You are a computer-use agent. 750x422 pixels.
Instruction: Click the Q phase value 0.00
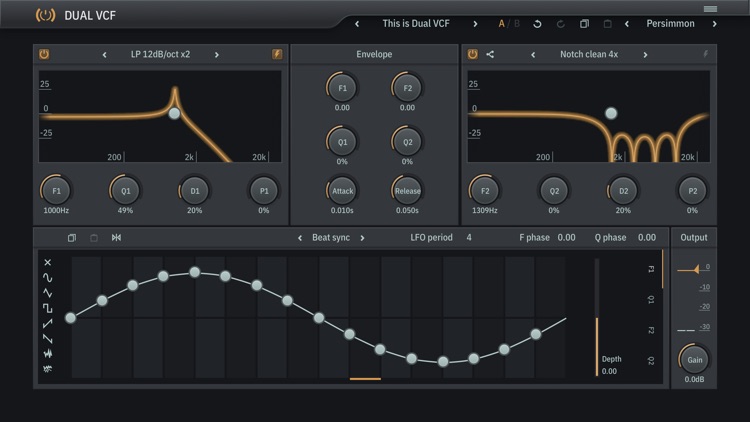[x=647, y=237]
